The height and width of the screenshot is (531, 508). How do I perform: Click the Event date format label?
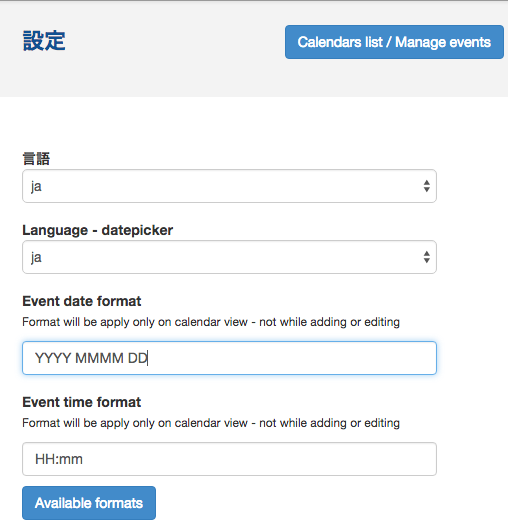82,301
